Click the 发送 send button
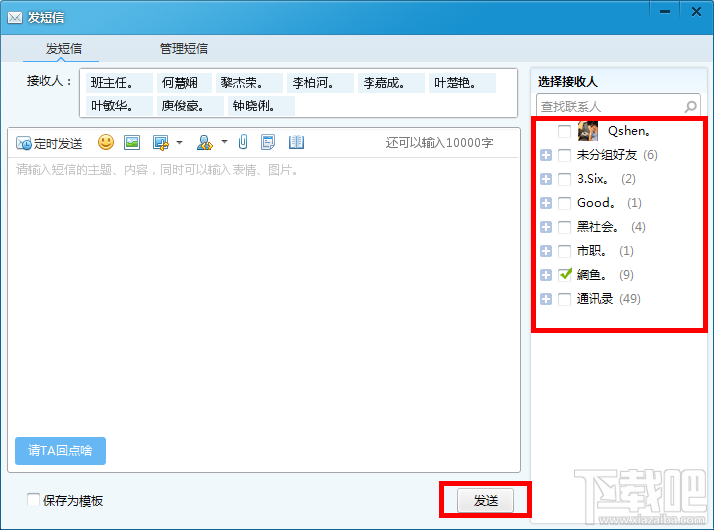 [x=485, y=501]
